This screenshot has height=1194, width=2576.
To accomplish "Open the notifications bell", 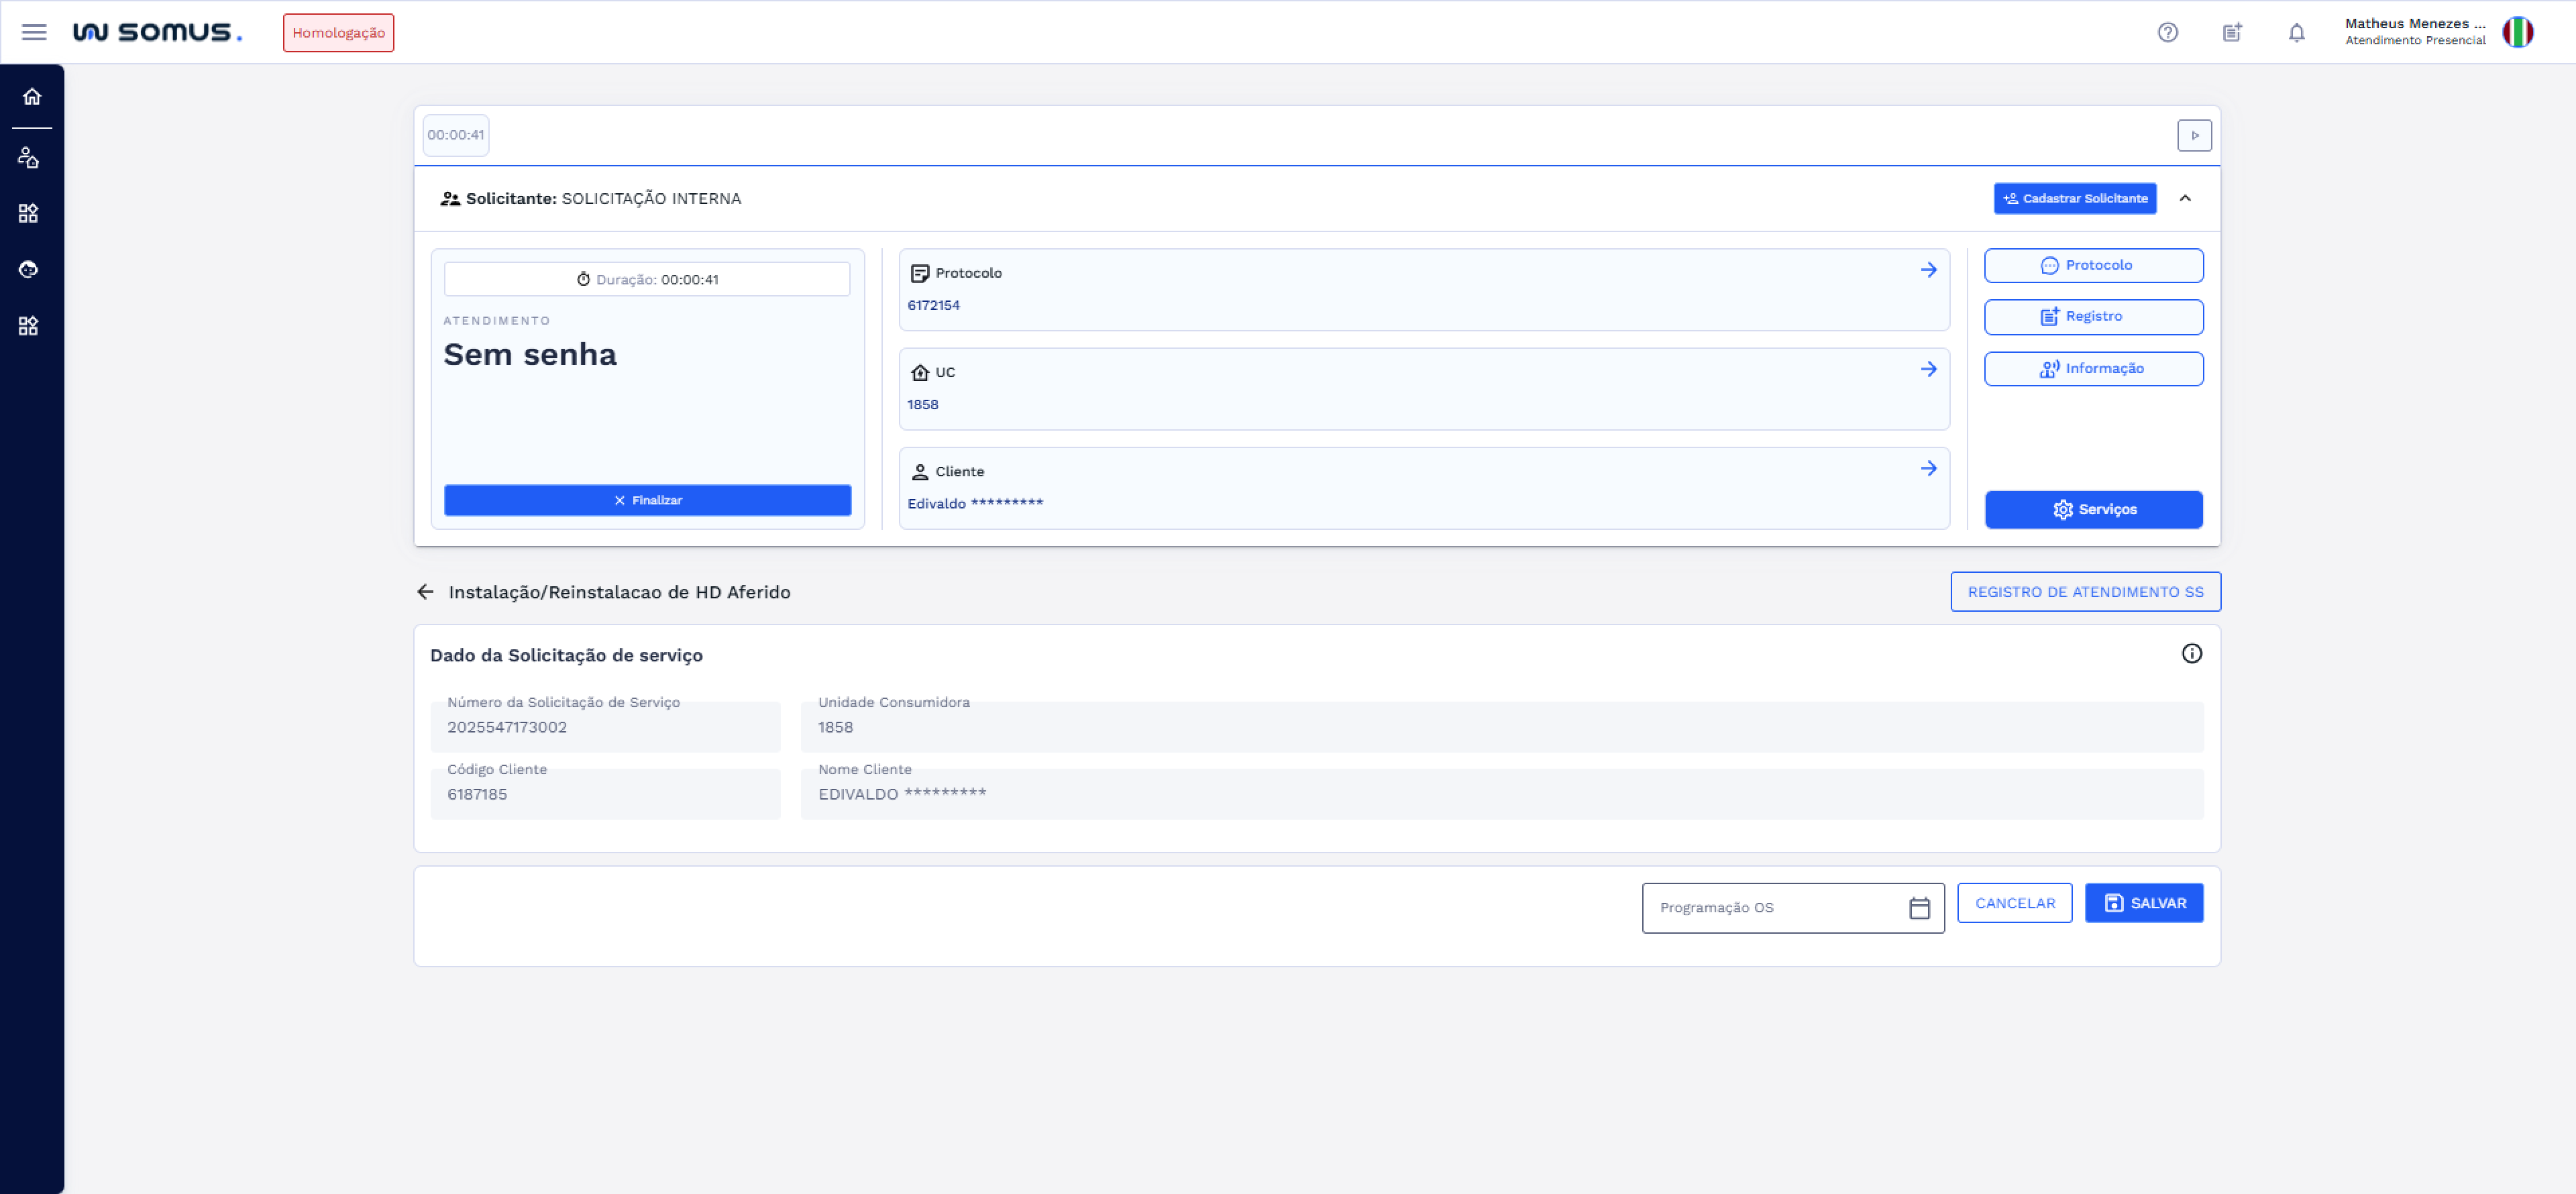I will (x=2296, y=32).
